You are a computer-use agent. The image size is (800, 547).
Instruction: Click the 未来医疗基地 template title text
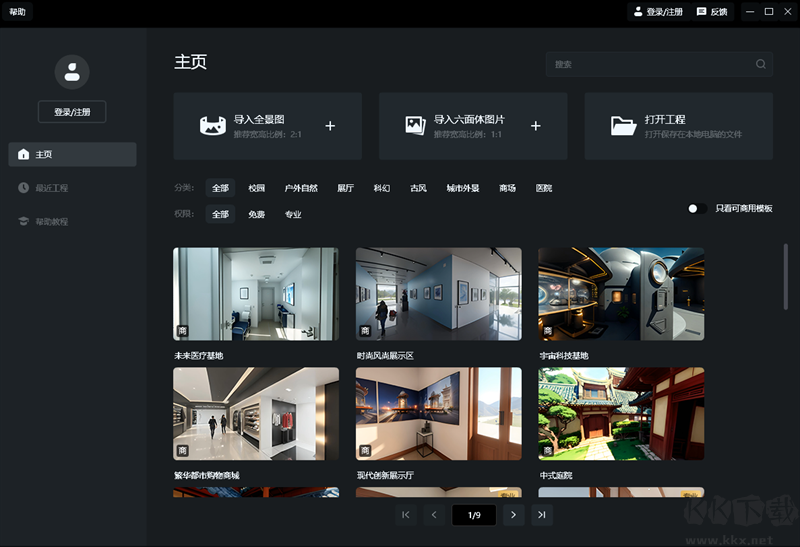click(x=199, y=356)
